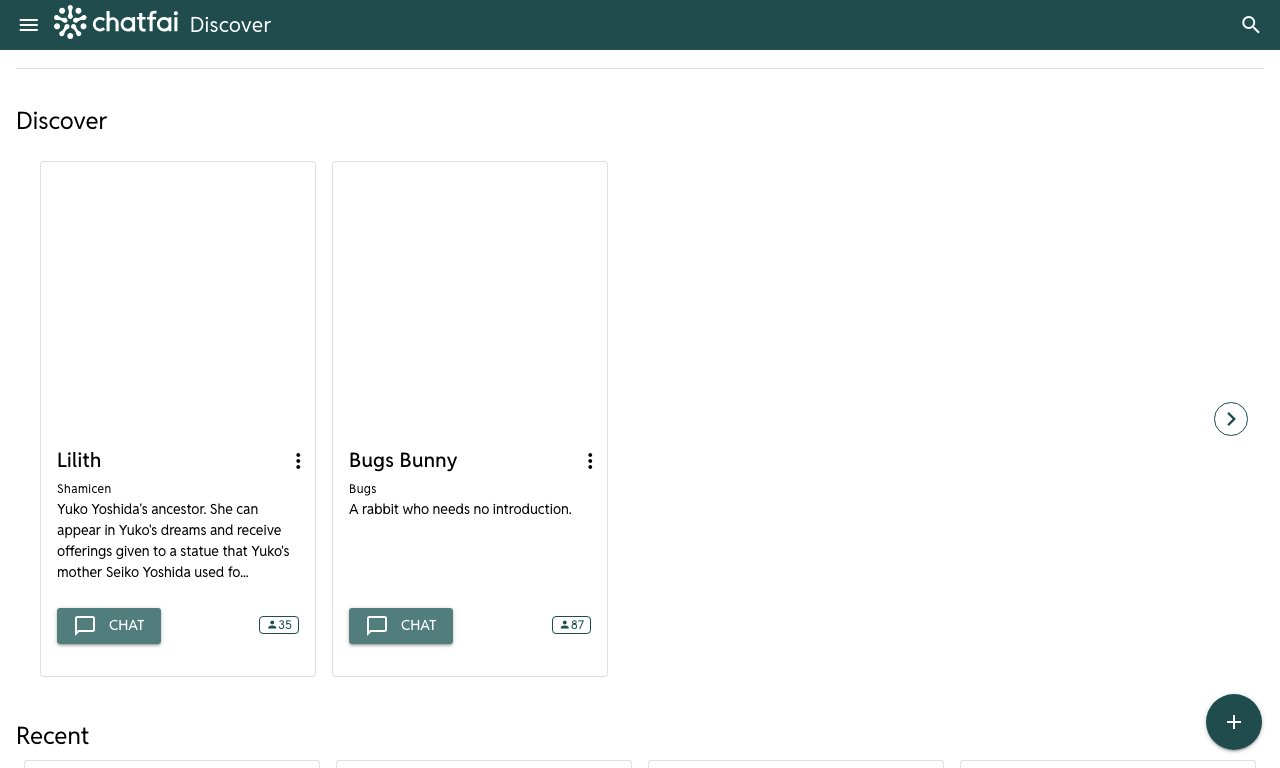
Task: Click the Discover title in header
Action: (x=230, y=25)
